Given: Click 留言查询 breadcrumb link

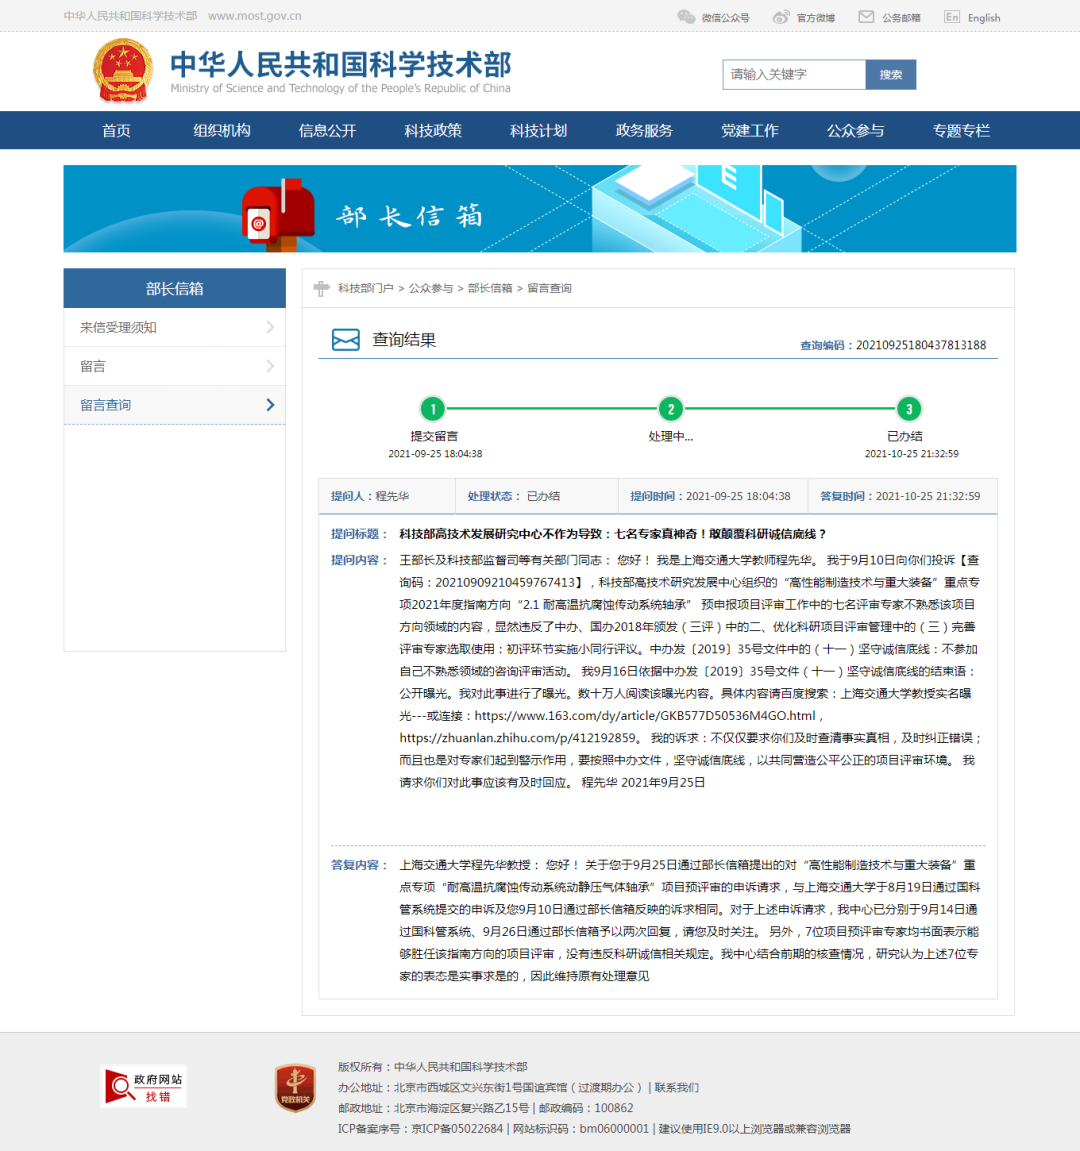Looking at the screenshot, I should point(549,288).
